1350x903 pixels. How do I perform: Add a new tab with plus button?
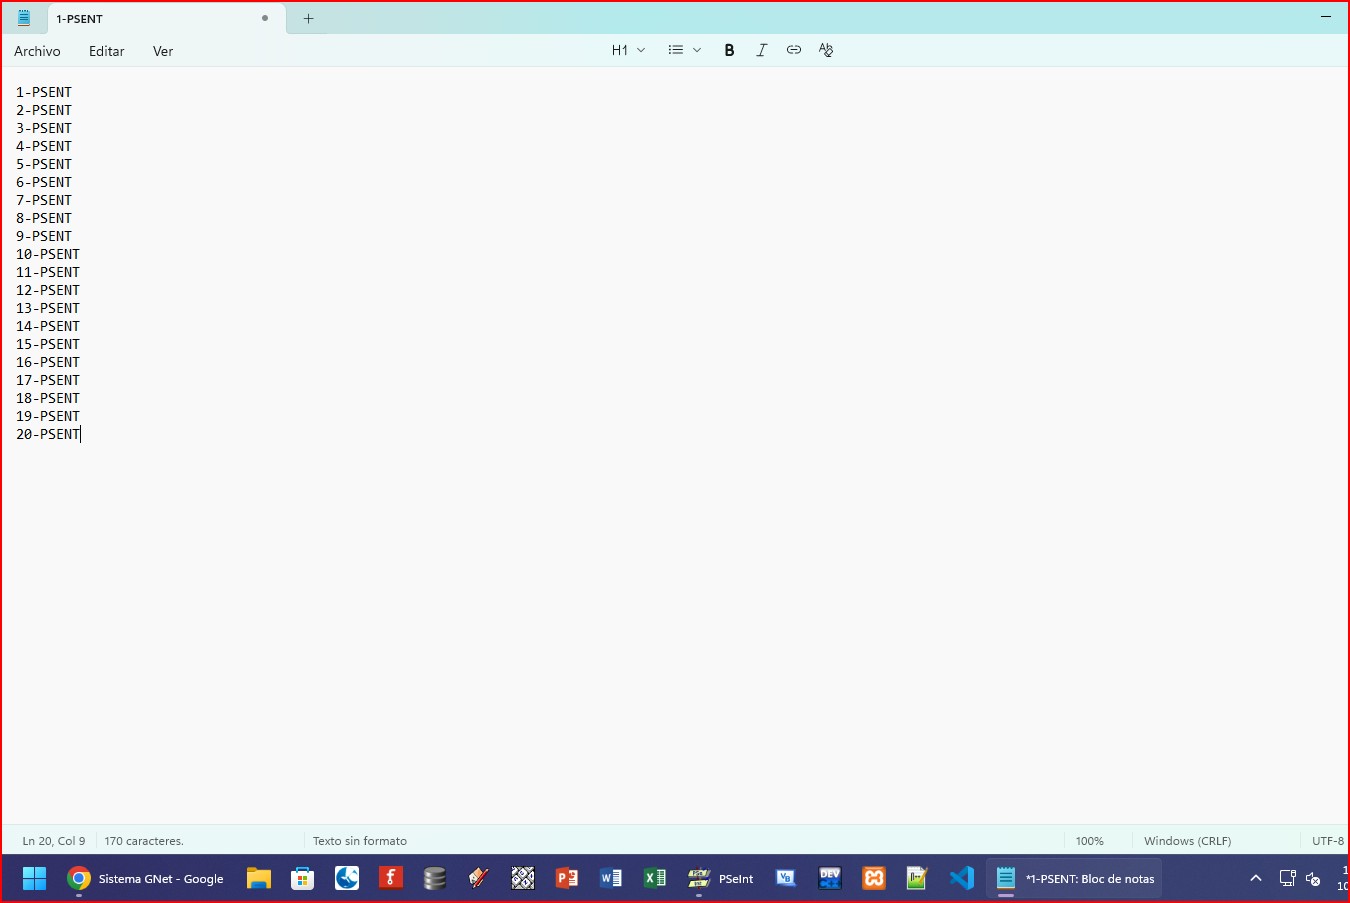coord(308,18)
